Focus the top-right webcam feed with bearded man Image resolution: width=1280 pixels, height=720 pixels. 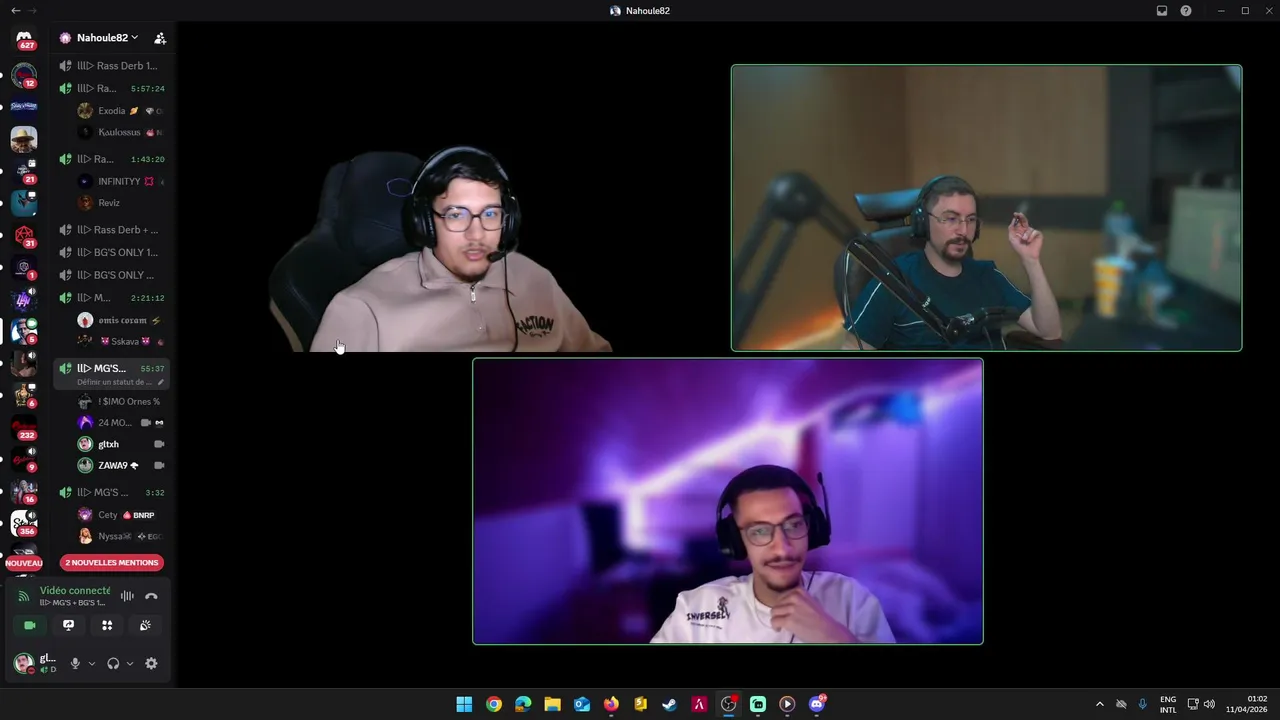pyautogui.click(x=986, y=208)
